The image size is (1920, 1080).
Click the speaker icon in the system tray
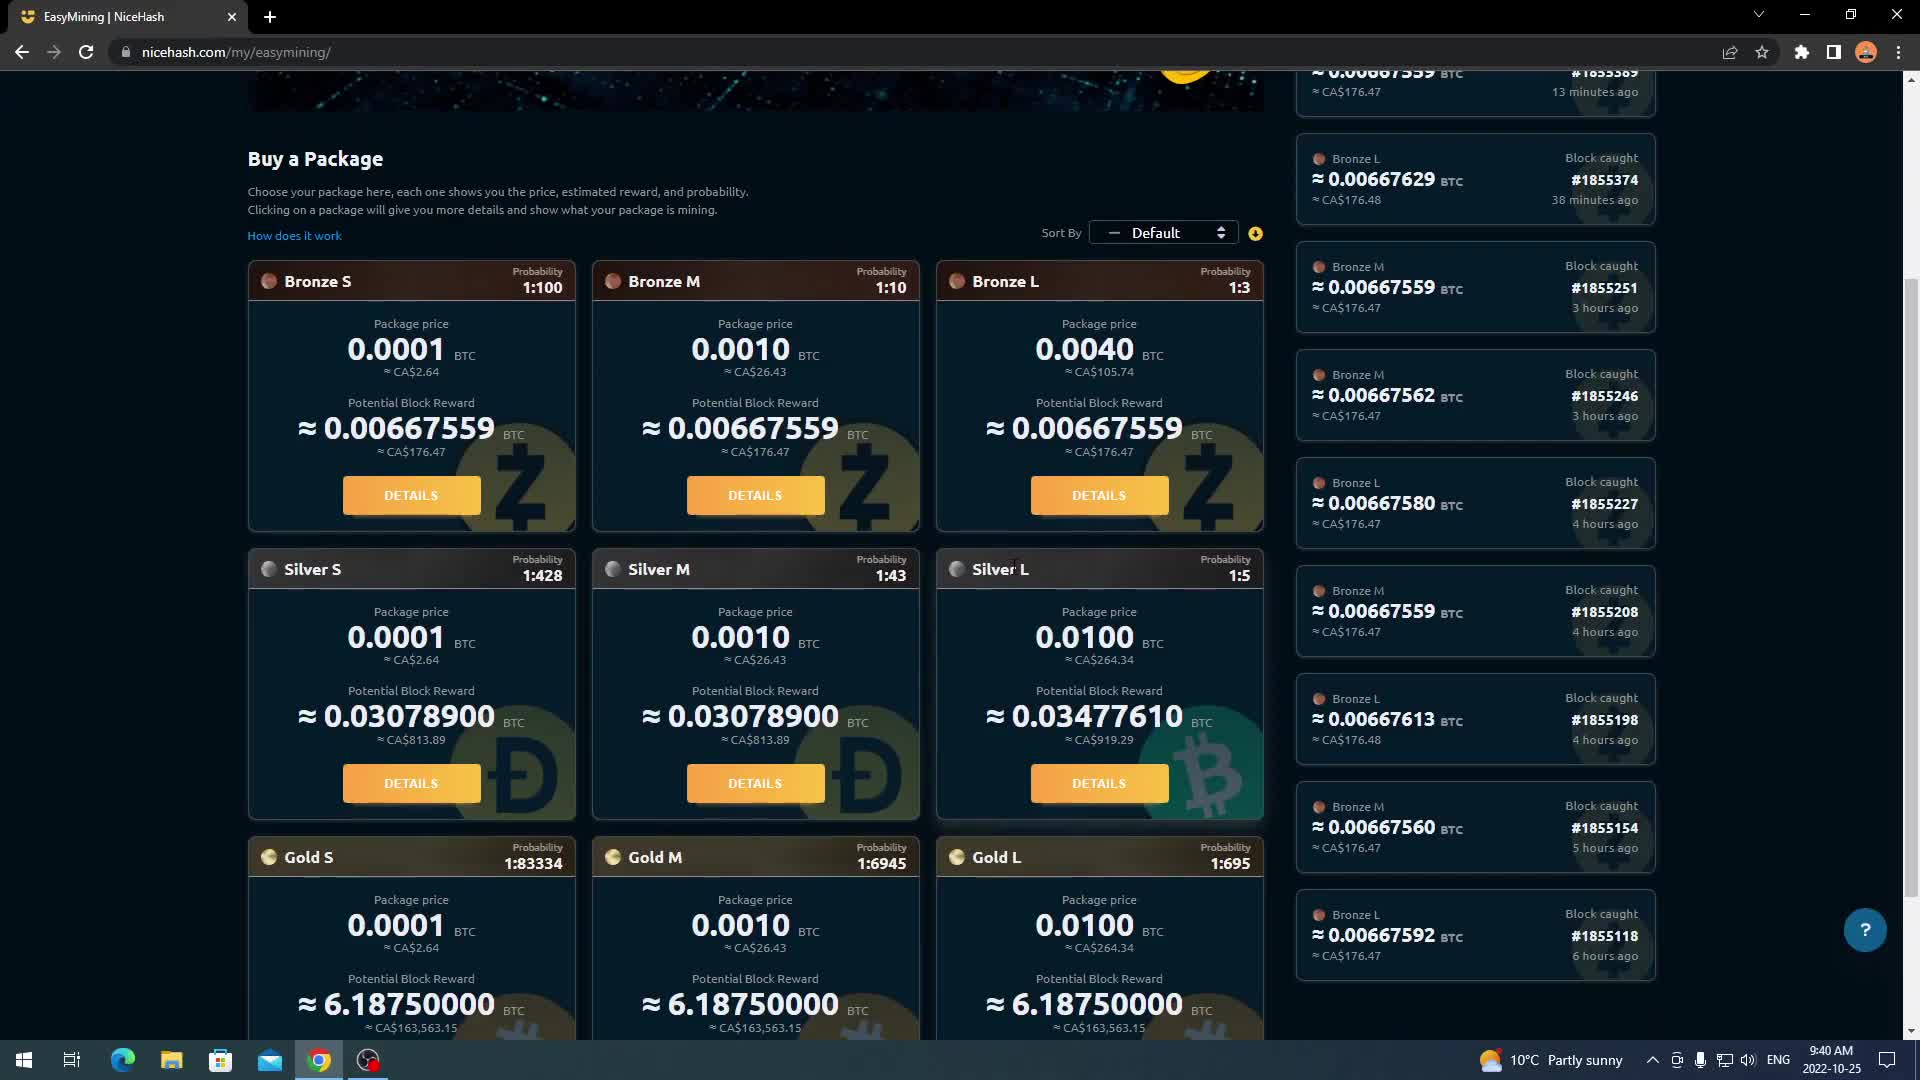pos(1747,1060)
